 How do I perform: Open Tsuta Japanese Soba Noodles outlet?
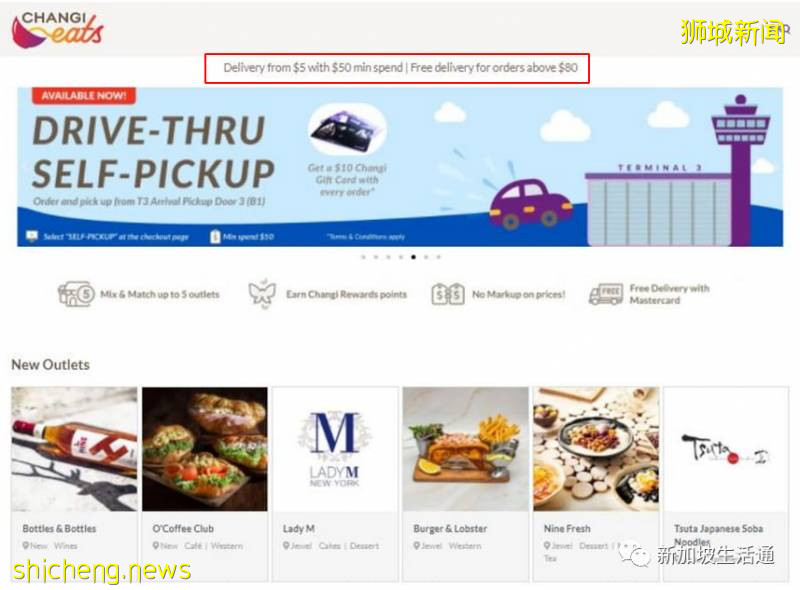click(726, 484)
